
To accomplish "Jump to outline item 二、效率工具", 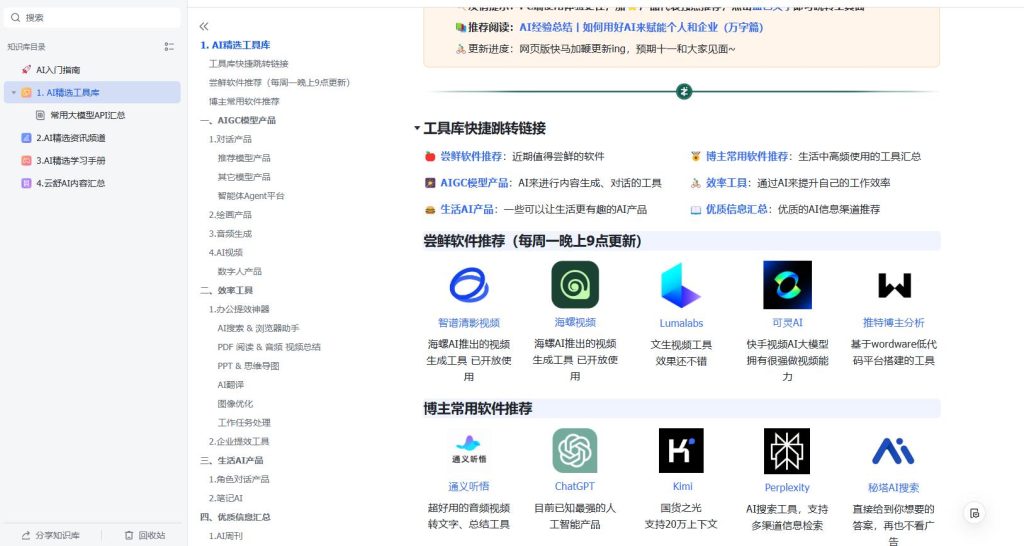I will tap(227, 290).
